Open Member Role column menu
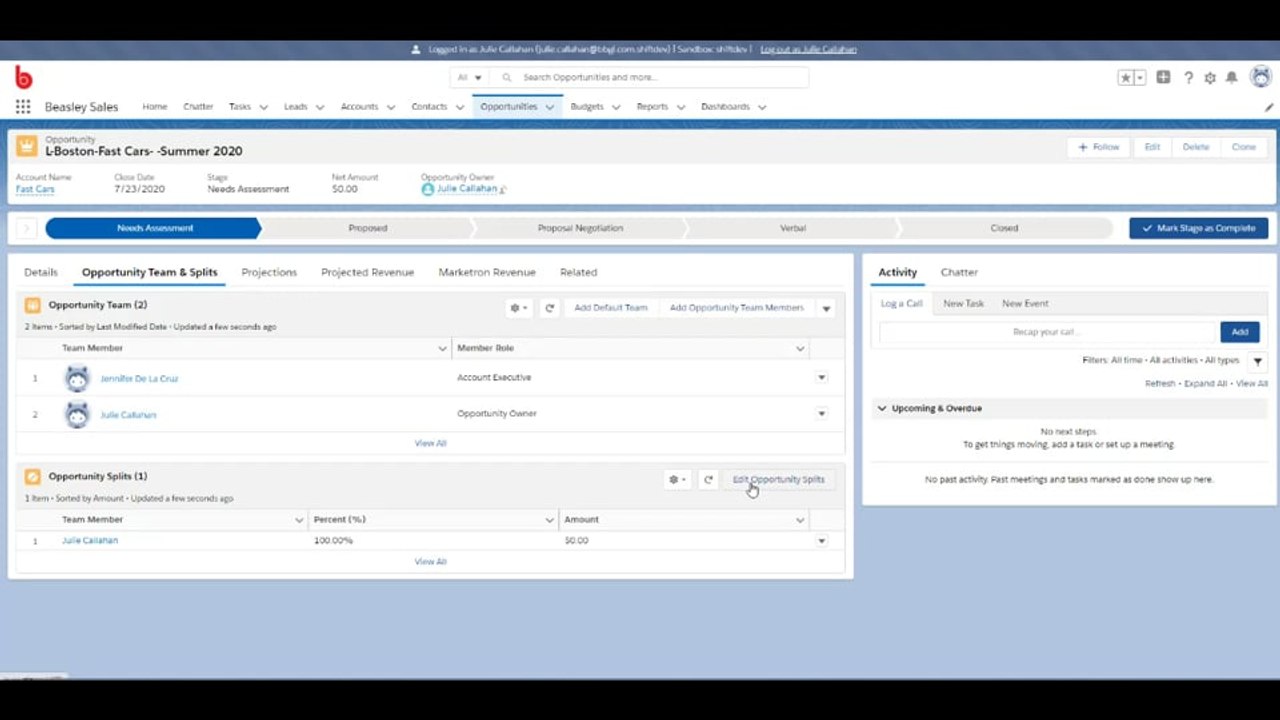The width and height of the screenshot is (1280, 720). [800, 348]
